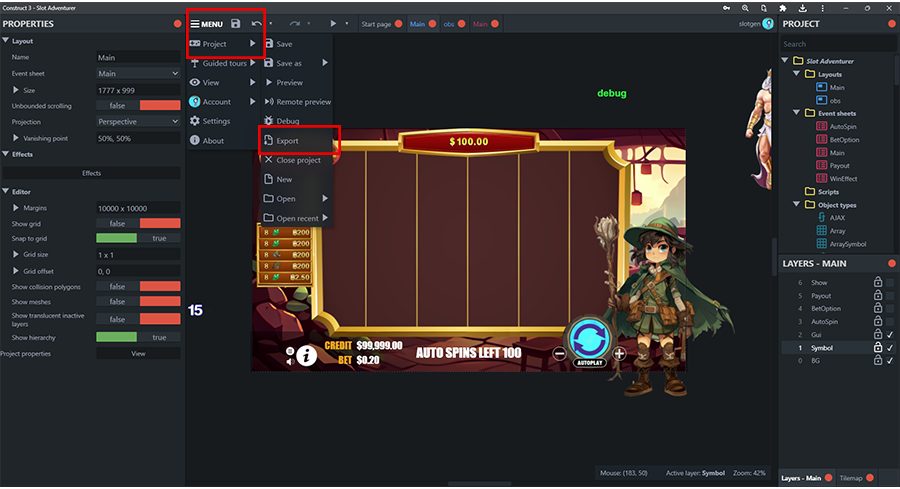Switch to the Tilemap panel tab
The width and height of the screenshot is (900, 489).
pos(851,478)
